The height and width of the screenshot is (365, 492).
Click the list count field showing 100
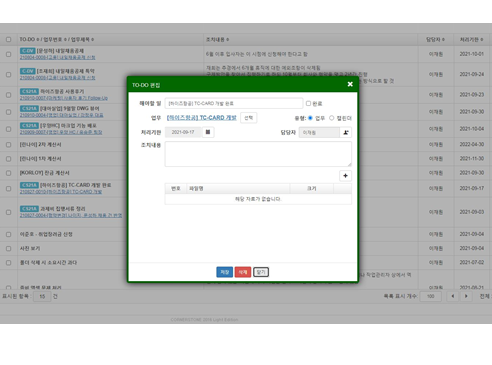[431, 296]
